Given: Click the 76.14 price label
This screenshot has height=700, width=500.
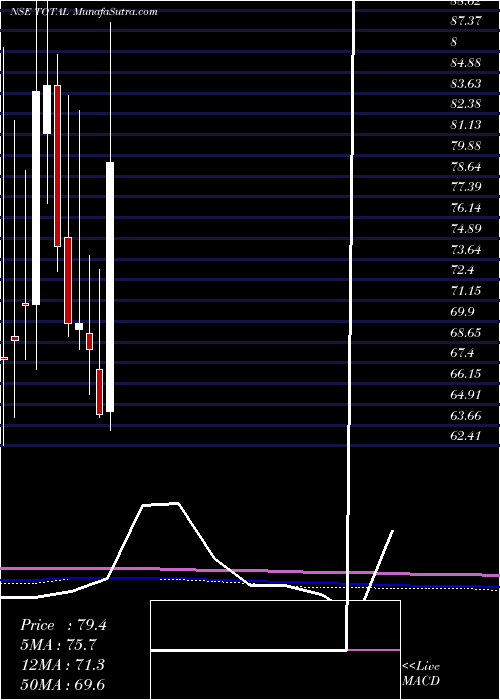Looking at the screenshot, I should [x=466, y=208].
